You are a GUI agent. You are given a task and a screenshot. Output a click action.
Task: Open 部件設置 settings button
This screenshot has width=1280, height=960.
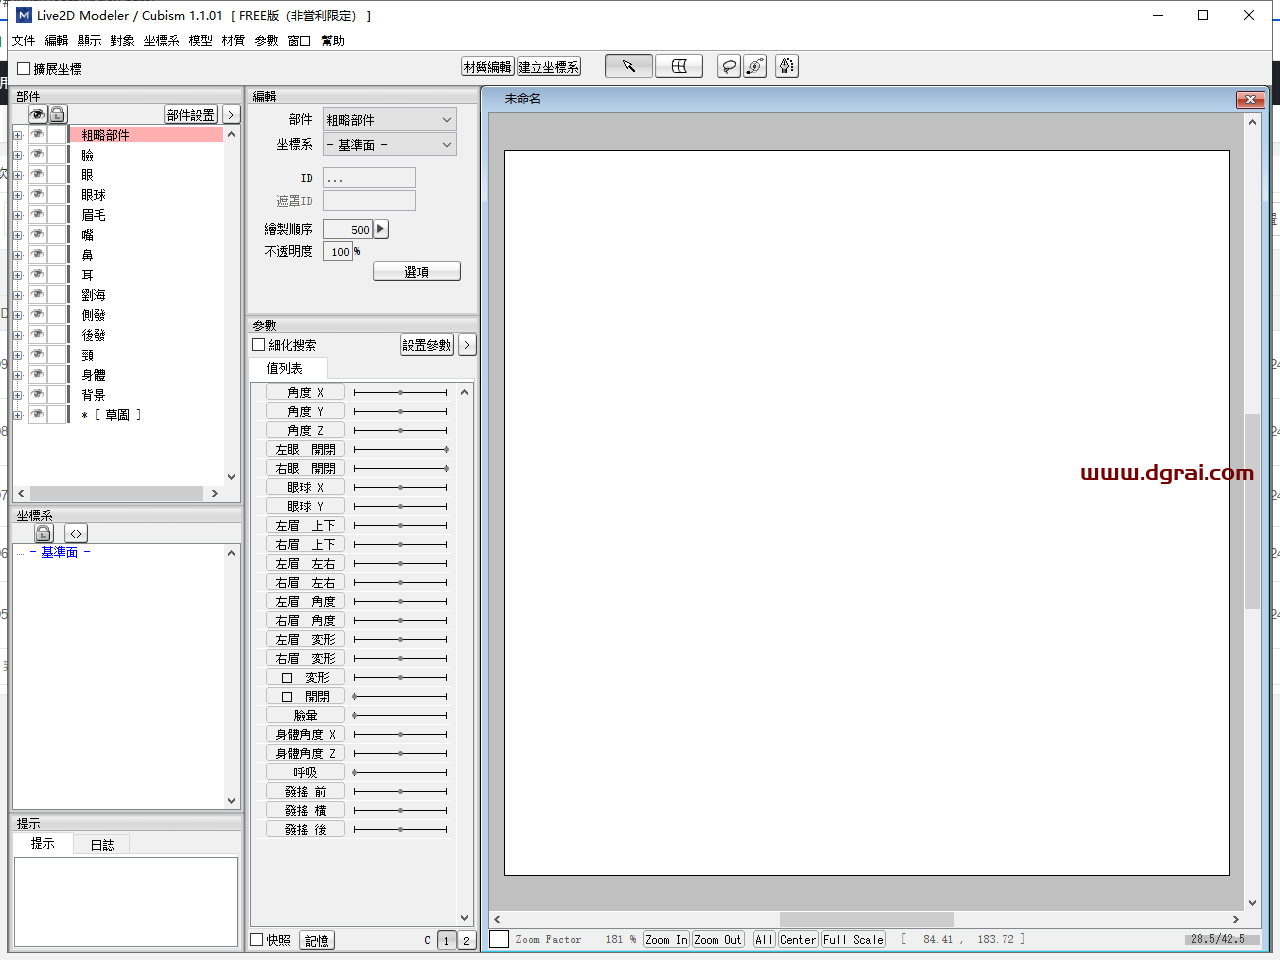pyautogui.click(x=191, y=115)
